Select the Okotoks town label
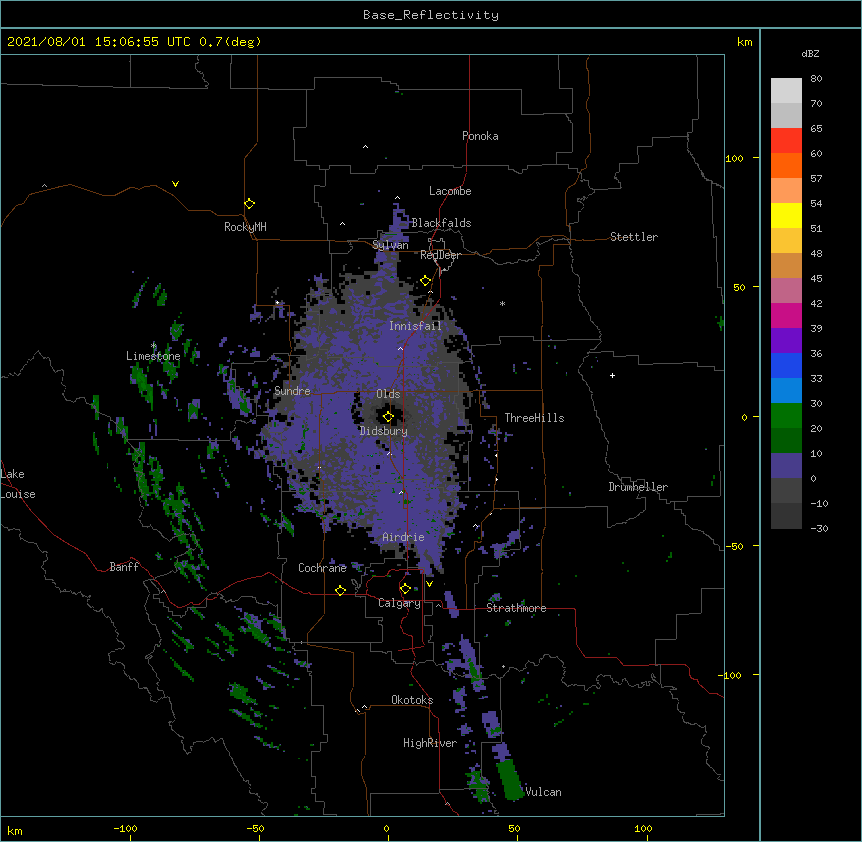Screen dimensions: 862x842 pyautogui.click(x=412, y=700)
